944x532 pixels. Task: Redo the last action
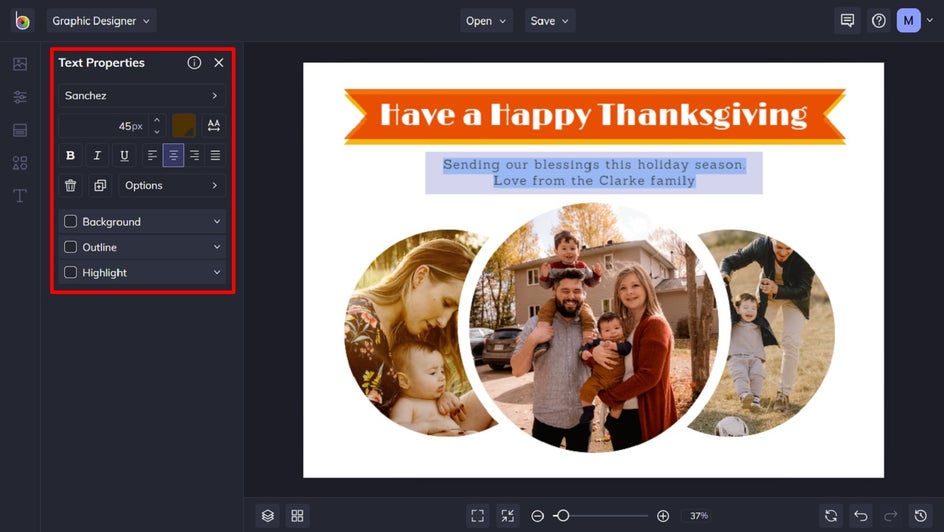tap(890, 516)
